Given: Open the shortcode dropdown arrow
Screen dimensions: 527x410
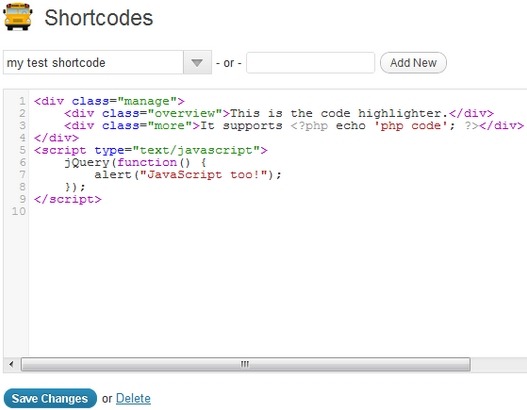Looking at the screenshot, I should coord(197,63).
